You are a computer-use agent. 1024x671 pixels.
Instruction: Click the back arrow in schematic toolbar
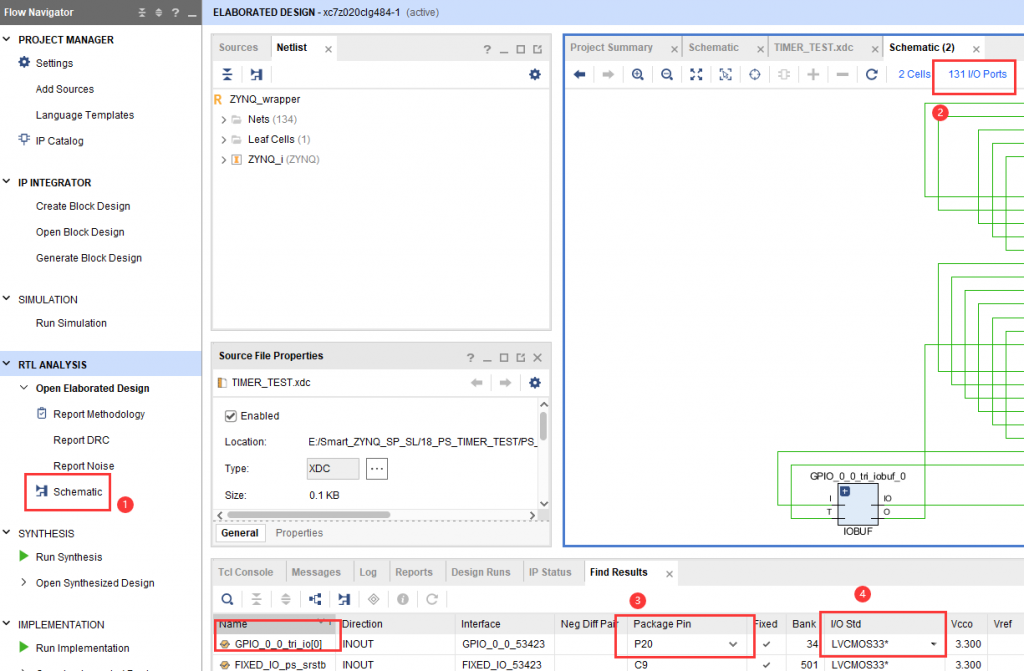click(x=579, y=75)
